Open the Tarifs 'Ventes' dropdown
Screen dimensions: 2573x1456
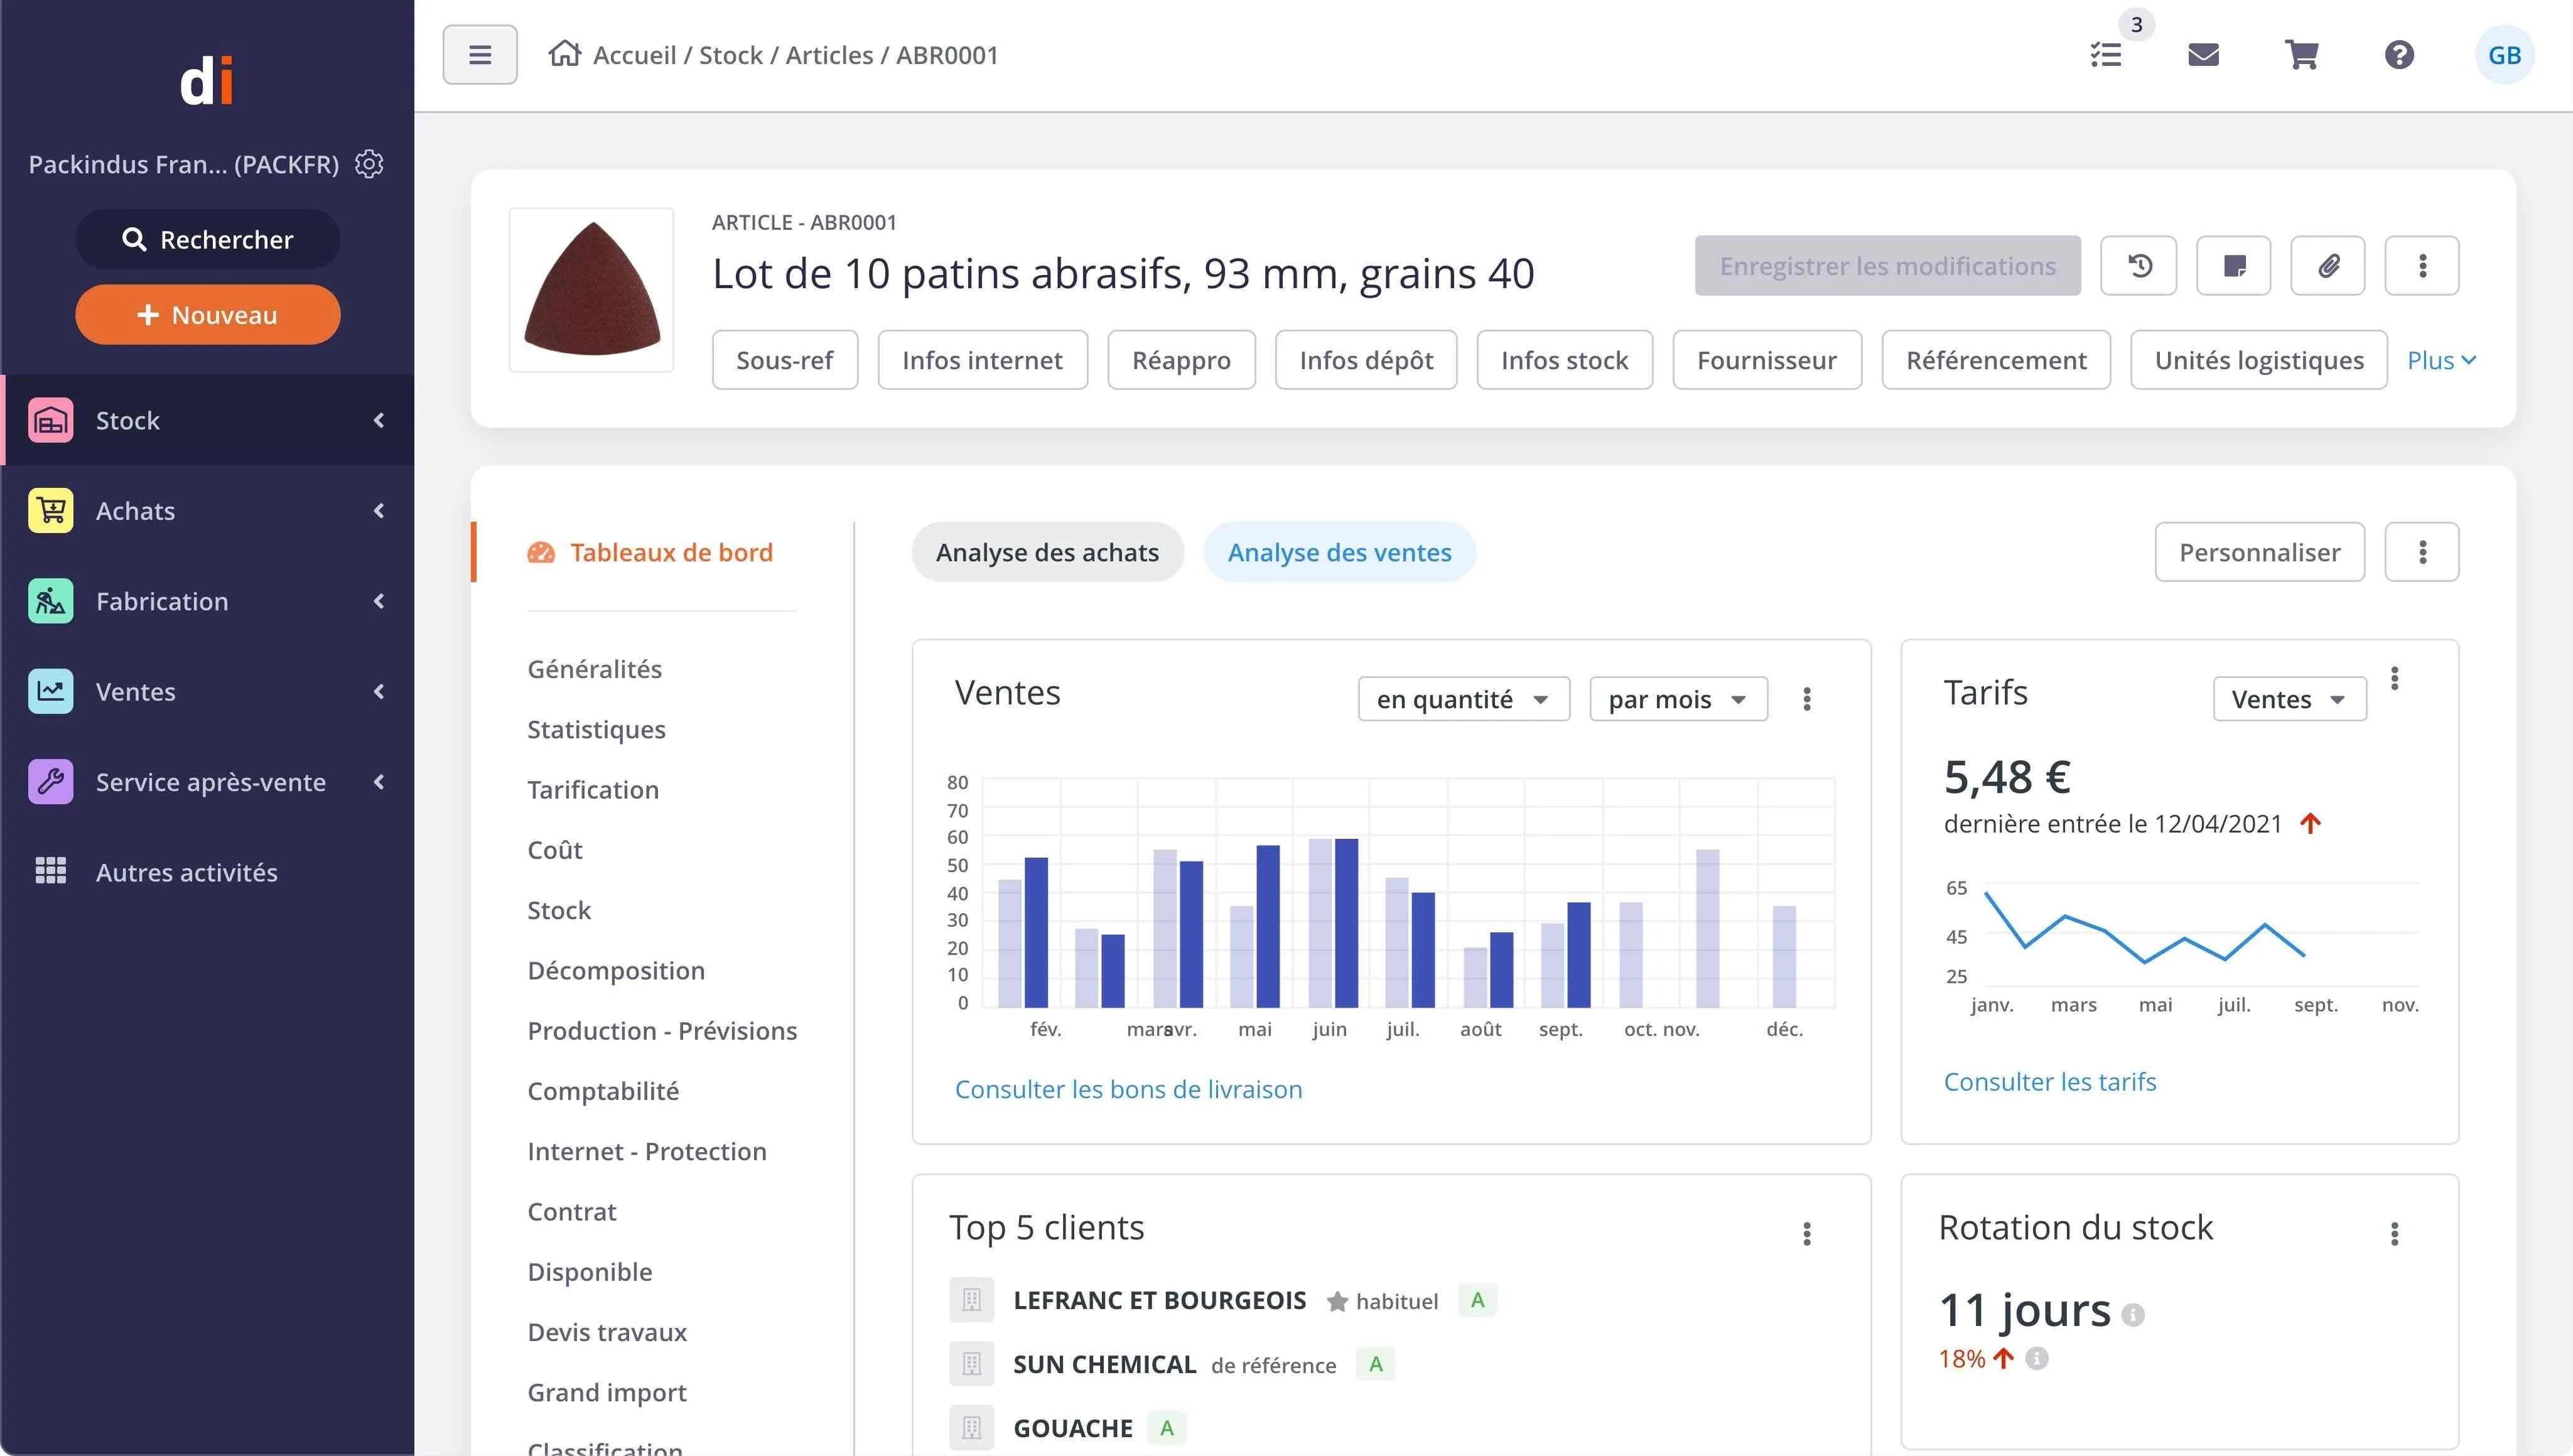[2290, 699]
